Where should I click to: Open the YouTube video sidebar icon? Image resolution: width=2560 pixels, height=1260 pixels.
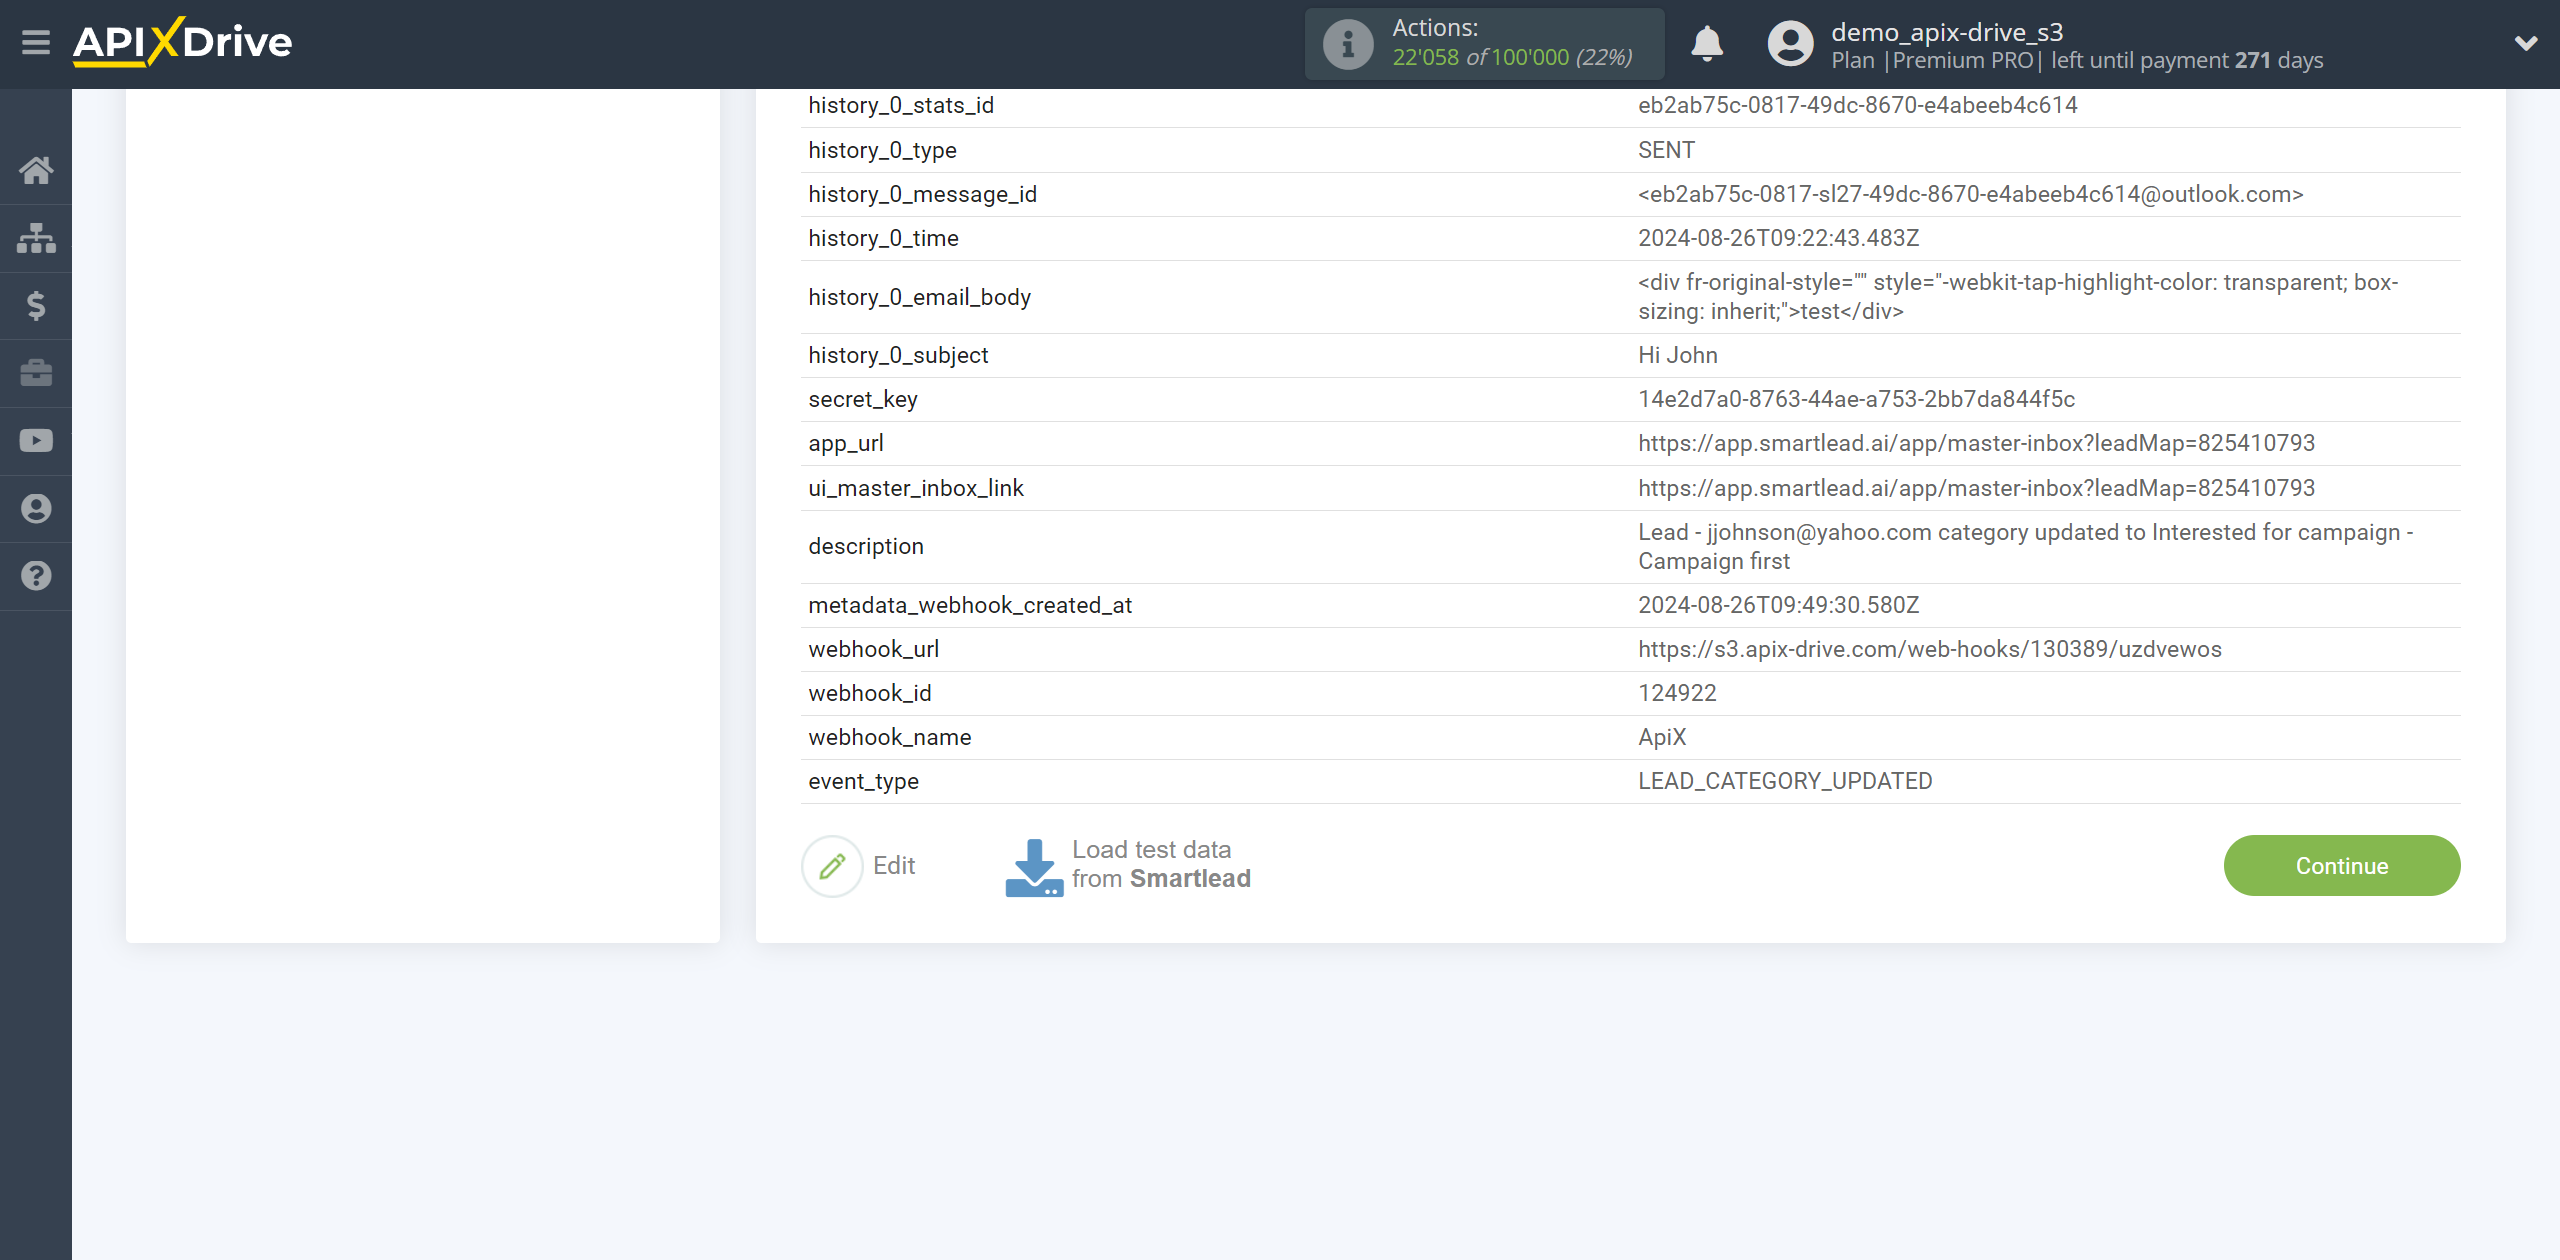pyautogui.click(x=36, y=441)
